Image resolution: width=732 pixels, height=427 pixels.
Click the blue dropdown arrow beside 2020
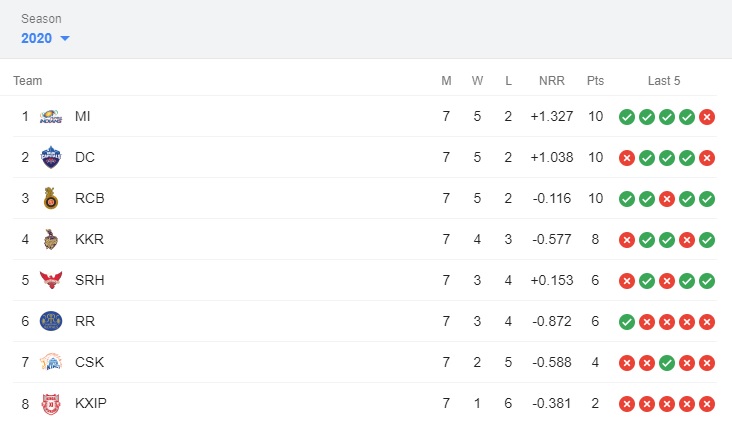tap(65, 38)
